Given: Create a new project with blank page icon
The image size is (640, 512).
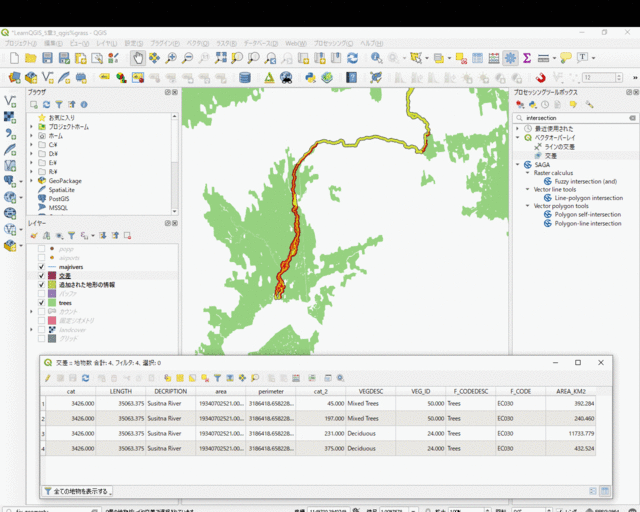Looking at the screenshot, I should click(14, 58).
